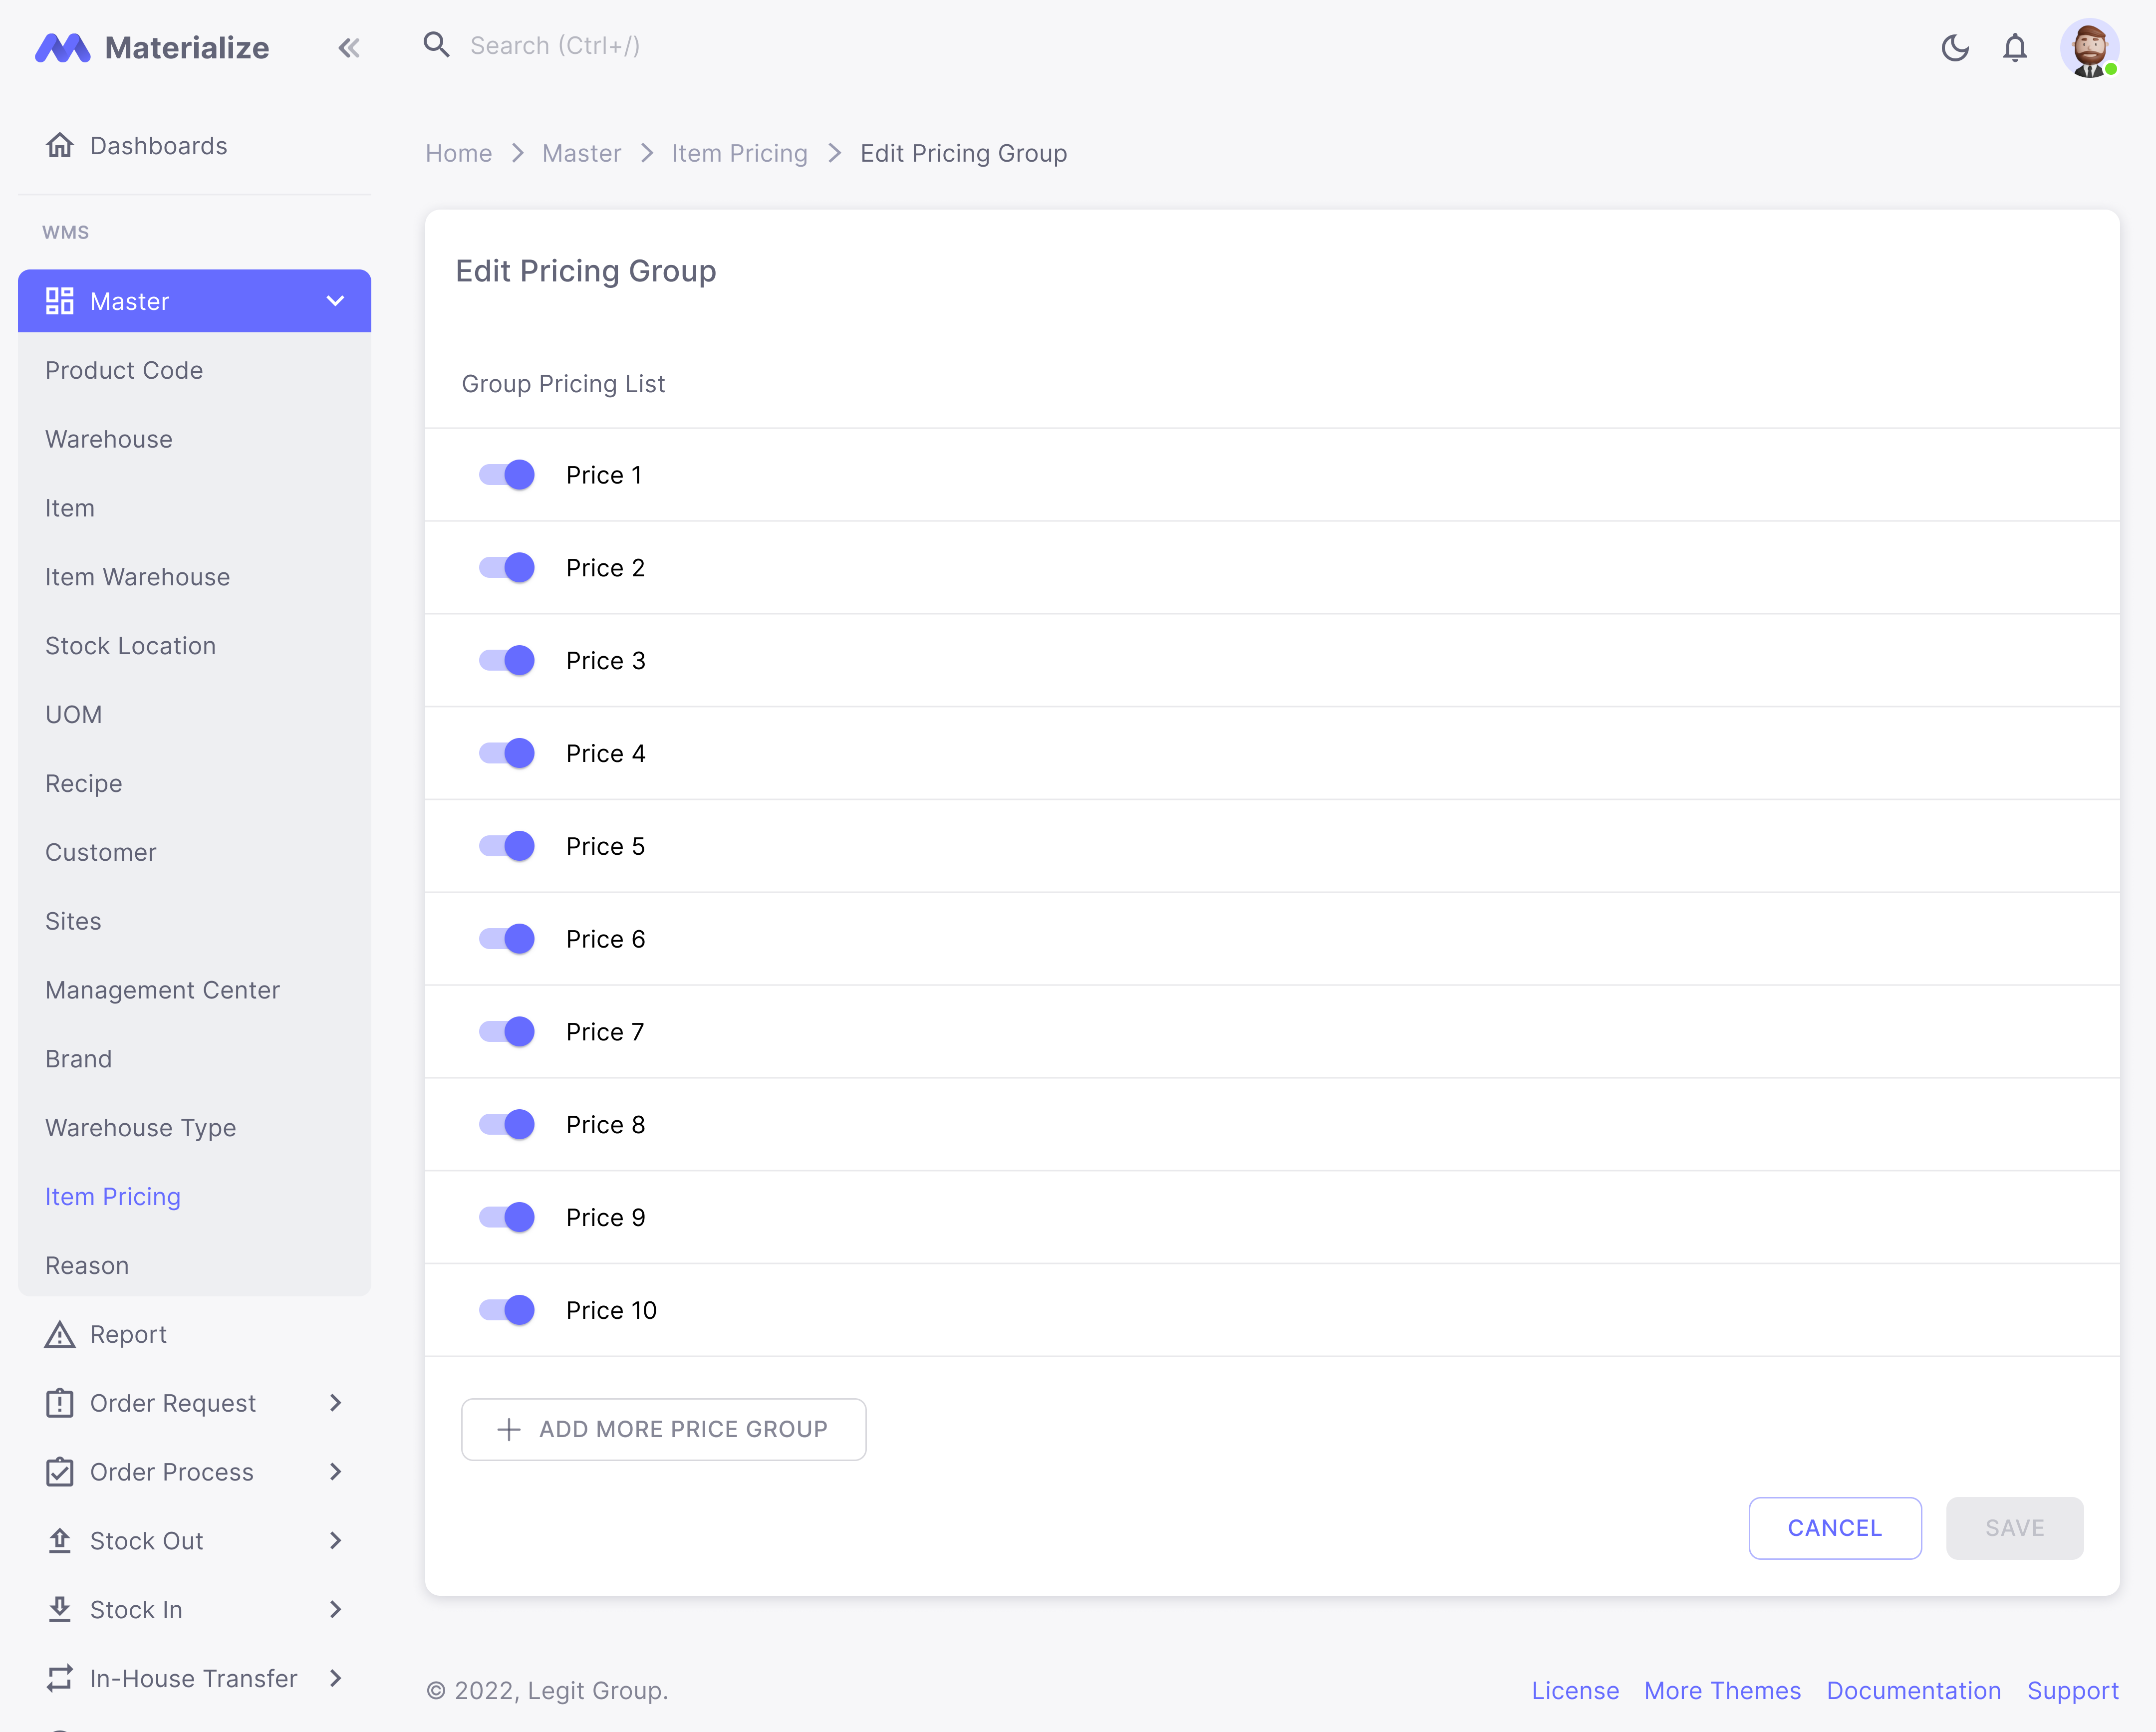Image resolution: width=2156 pixels, height=1732 pixels.
Task: Turn off the Price 5 switch
Action: point(507,846)
